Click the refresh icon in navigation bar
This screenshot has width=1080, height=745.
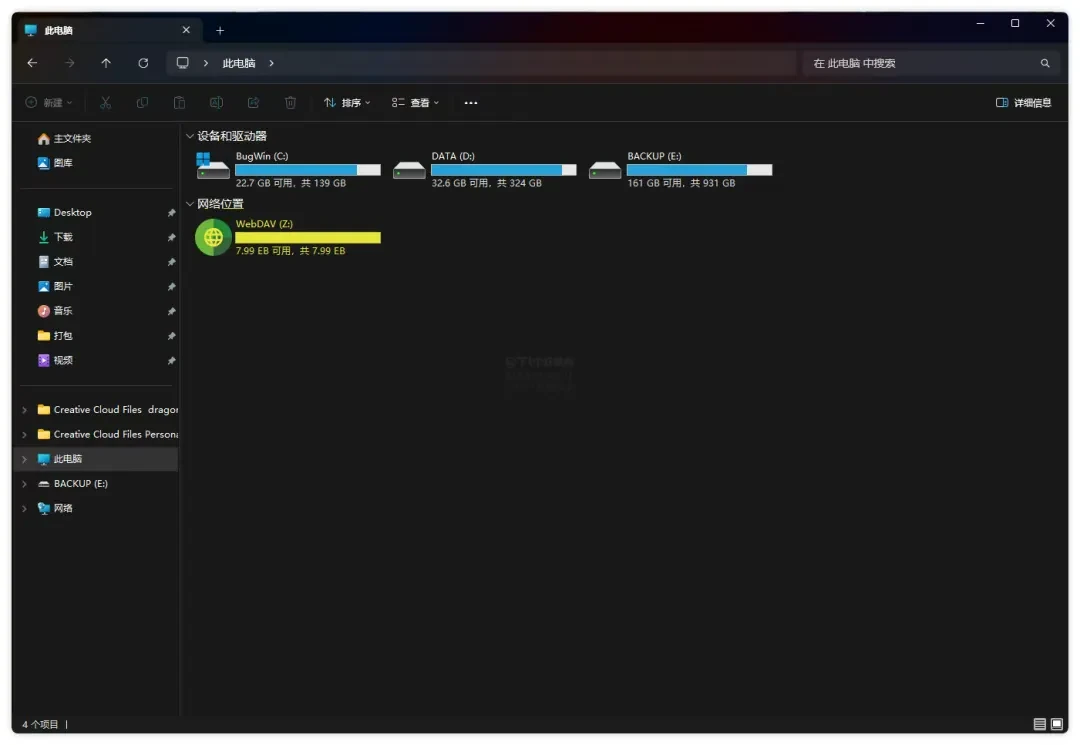point(143,63)
